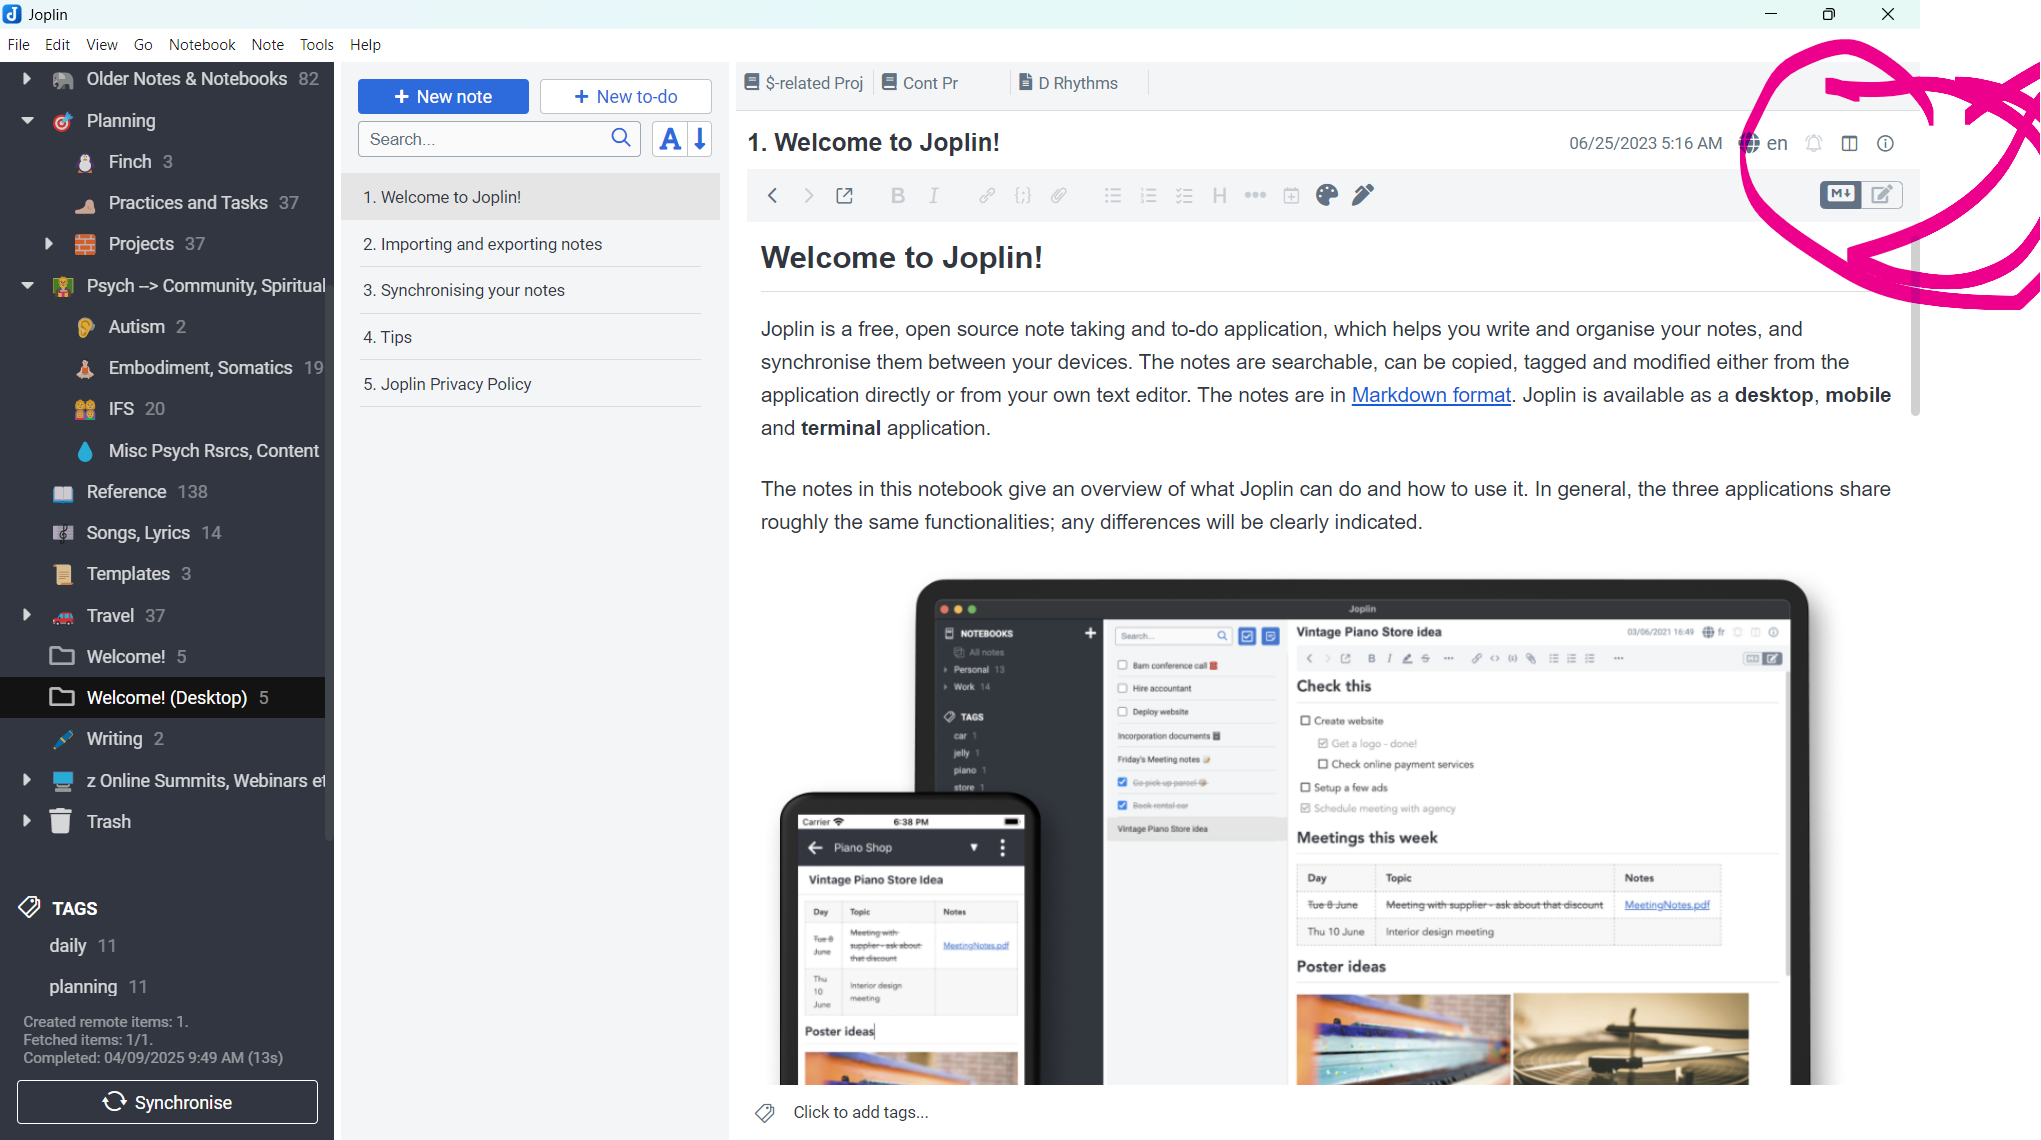Expand the Older Notes & Notebooks notebook
2041x1140 pixels.
(x=27, y=78)
